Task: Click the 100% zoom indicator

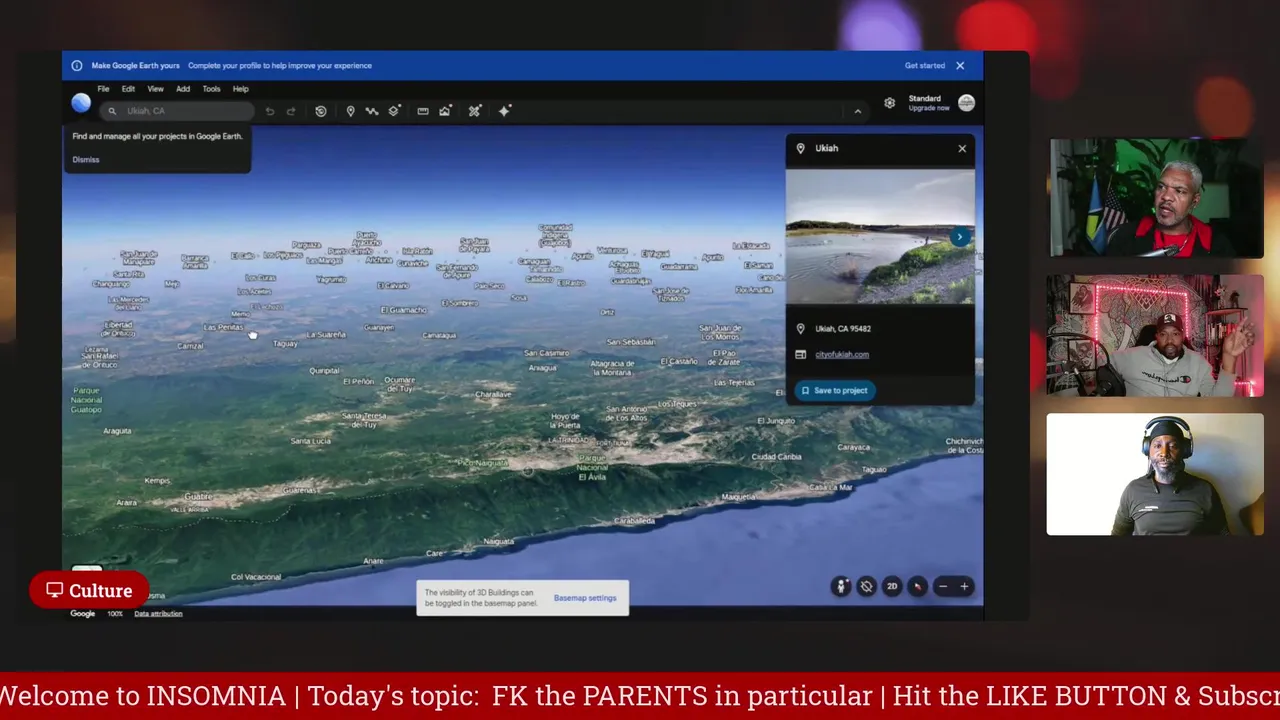Action: [x=115, y=614]
